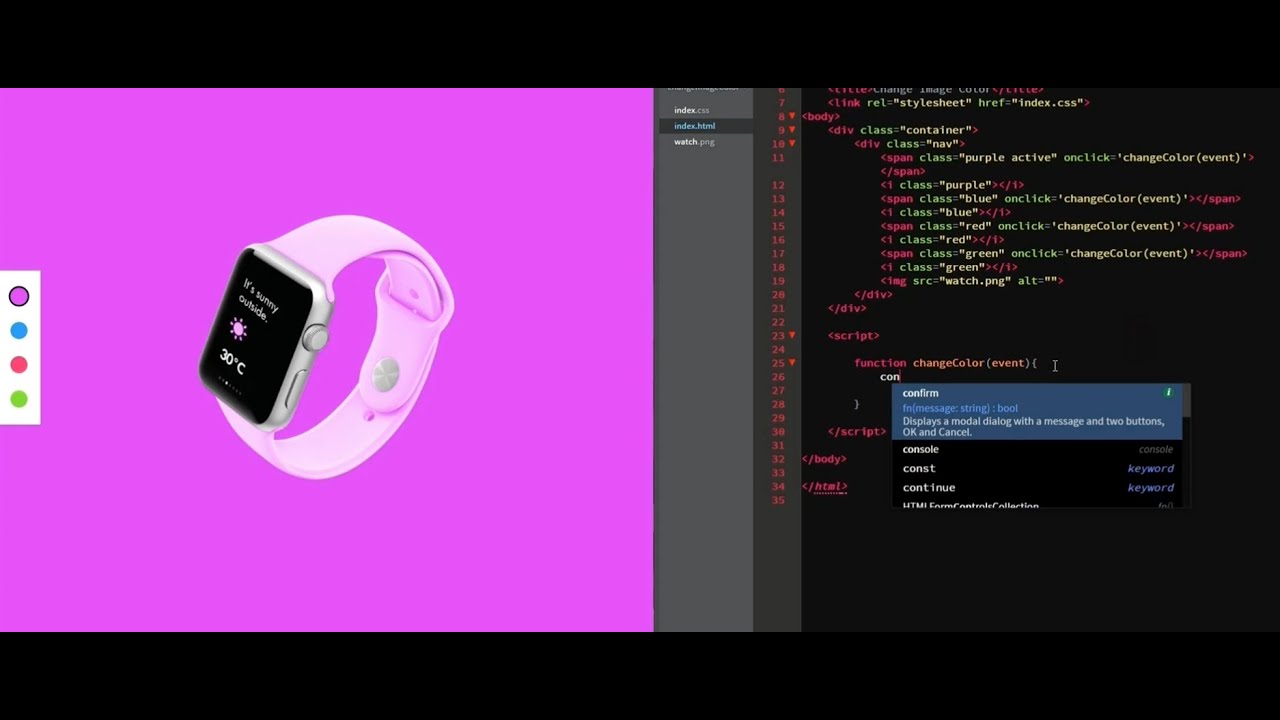Image resolution: width=1280 pixels, height=720 pixels.
Task: Click the <i class="green"> line 18
Action: pyautogui.click(x=949, y=267)
